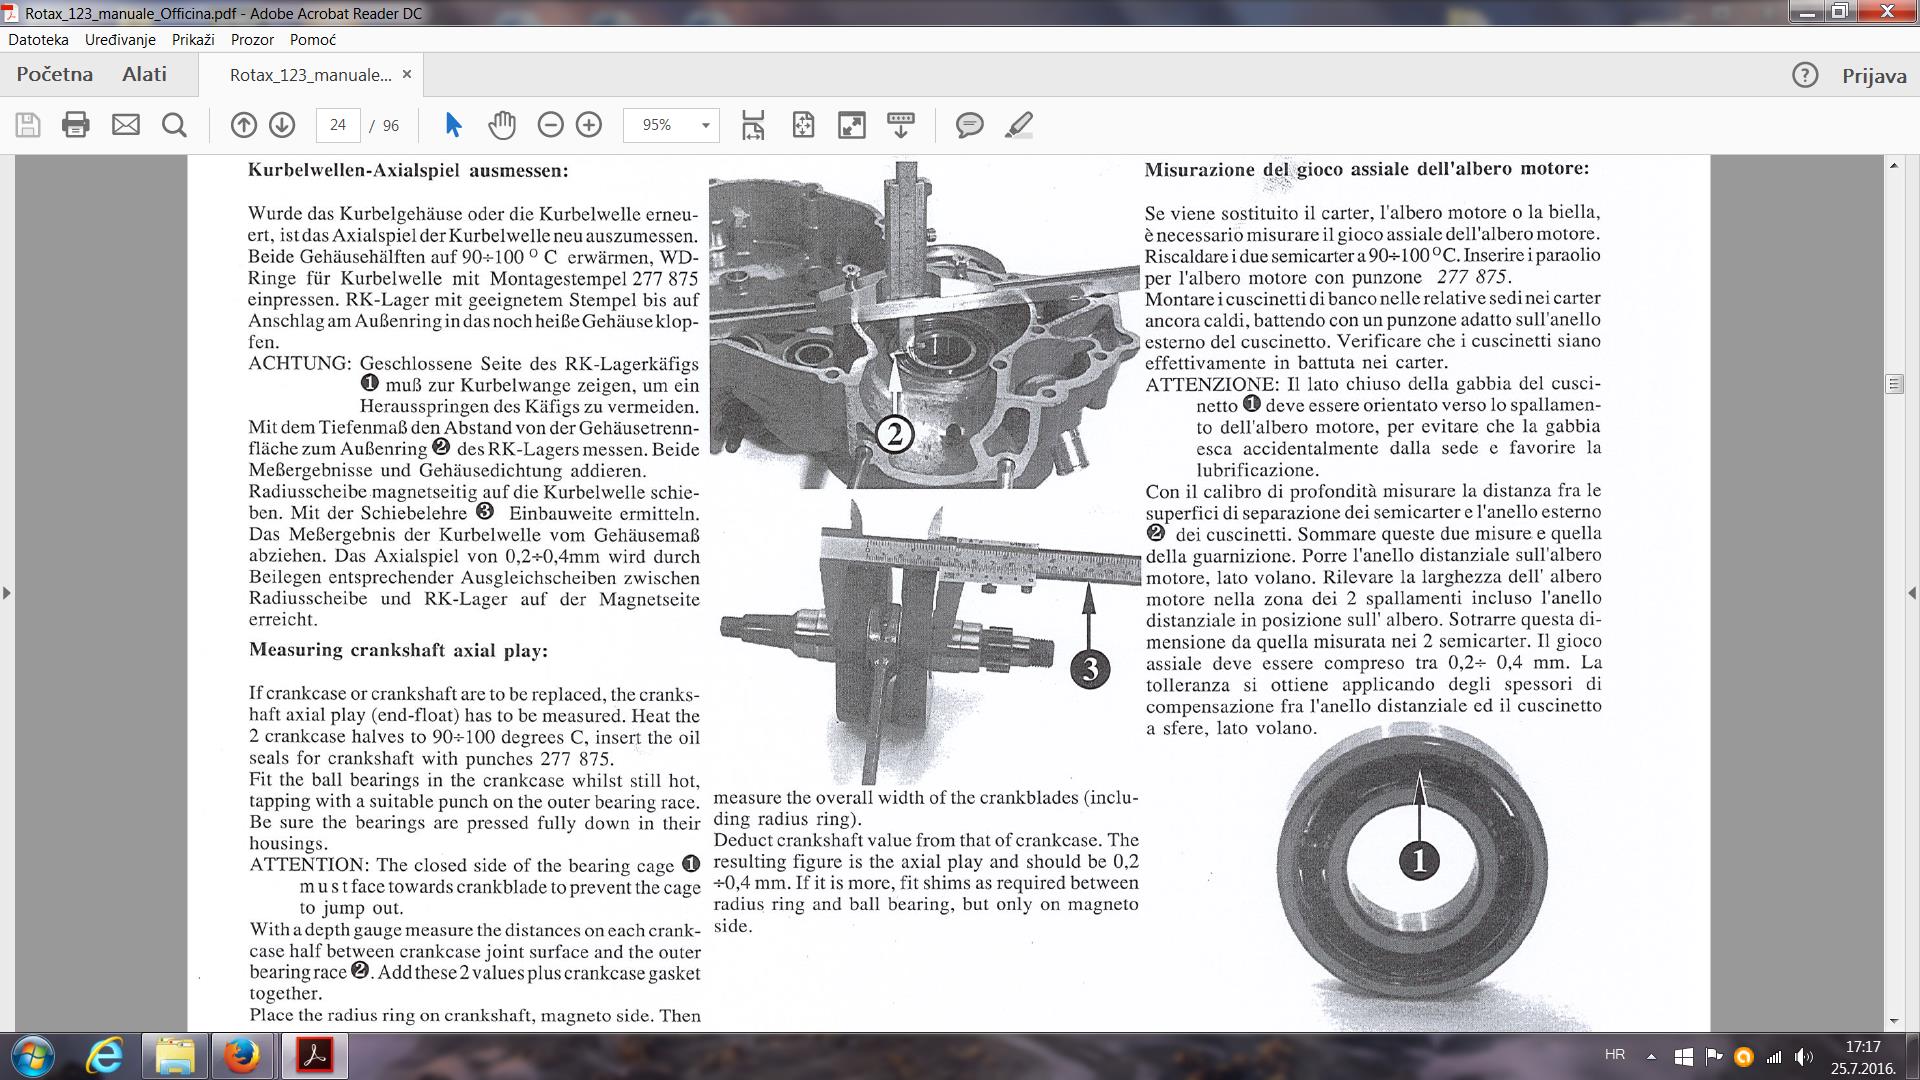Viewport: 1920px width, 1080px height.
Task: Open the Find text magnifier tool
Action: 174,125
